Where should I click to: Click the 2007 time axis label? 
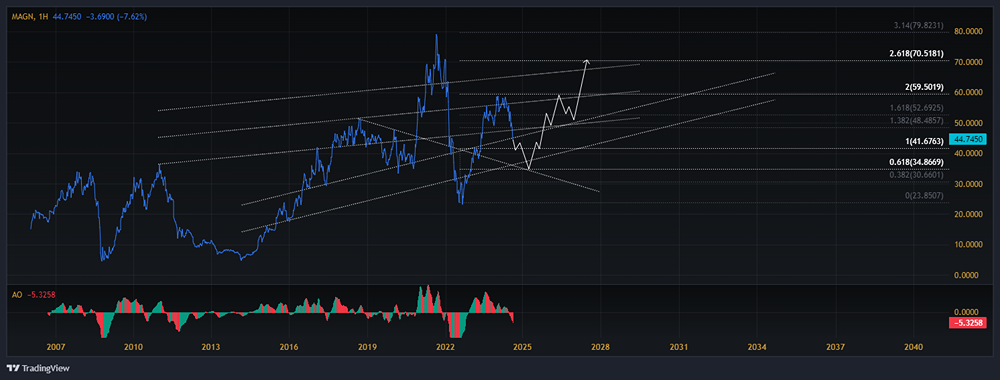click(55, 347)
